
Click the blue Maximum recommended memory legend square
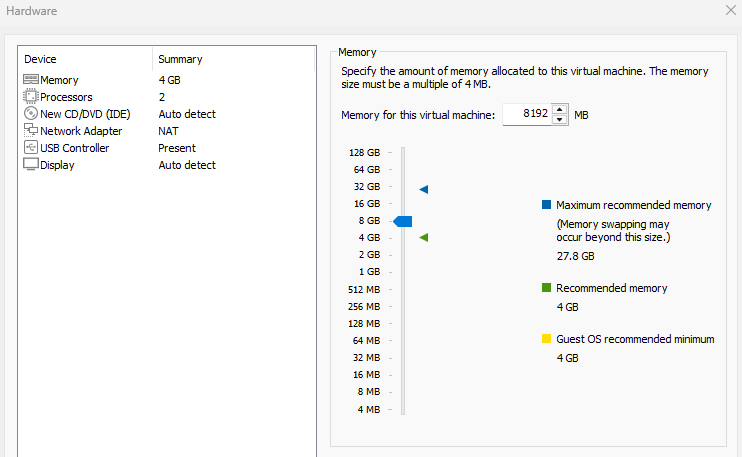click(x=546, y=205)
